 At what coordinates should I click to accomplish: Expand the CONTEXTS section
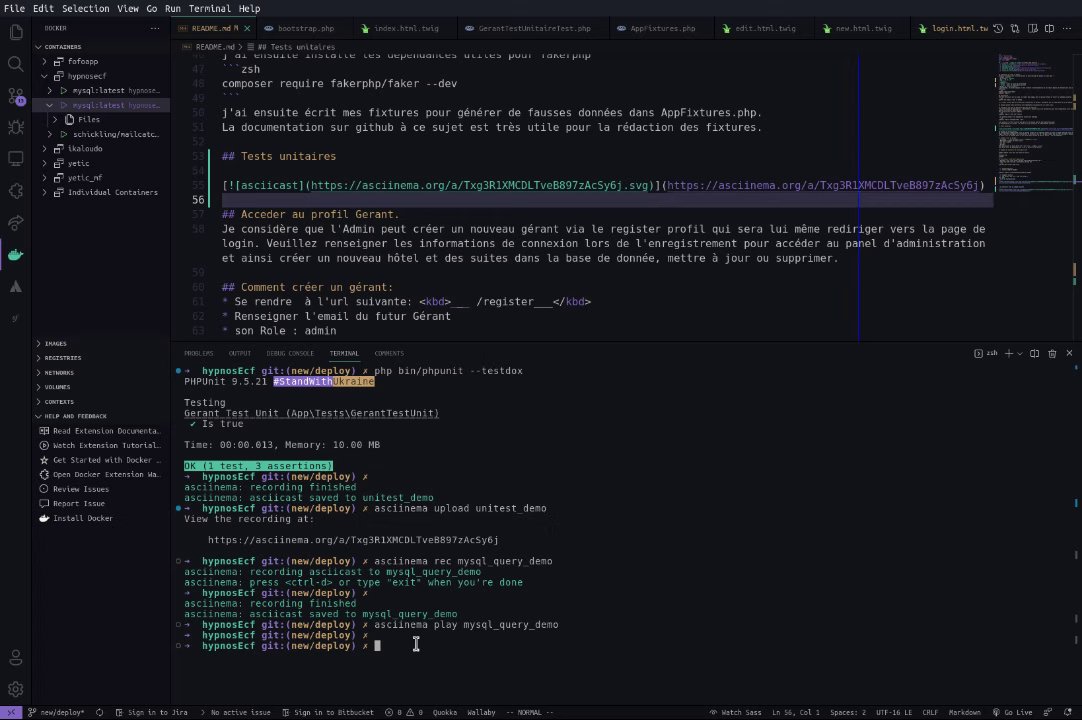[39, 402]
